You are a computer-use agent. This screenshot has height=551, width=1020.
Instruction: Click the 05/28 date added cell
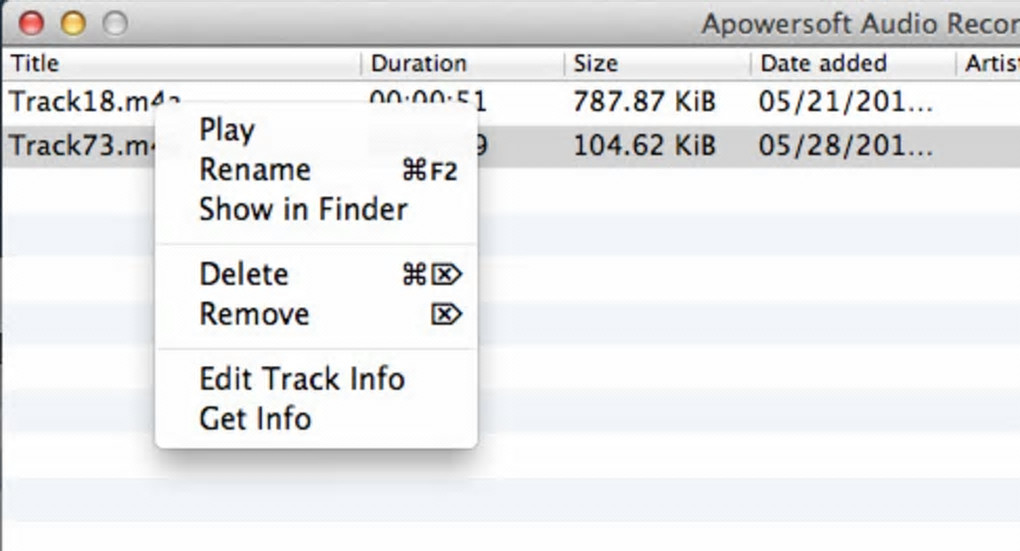846,146
